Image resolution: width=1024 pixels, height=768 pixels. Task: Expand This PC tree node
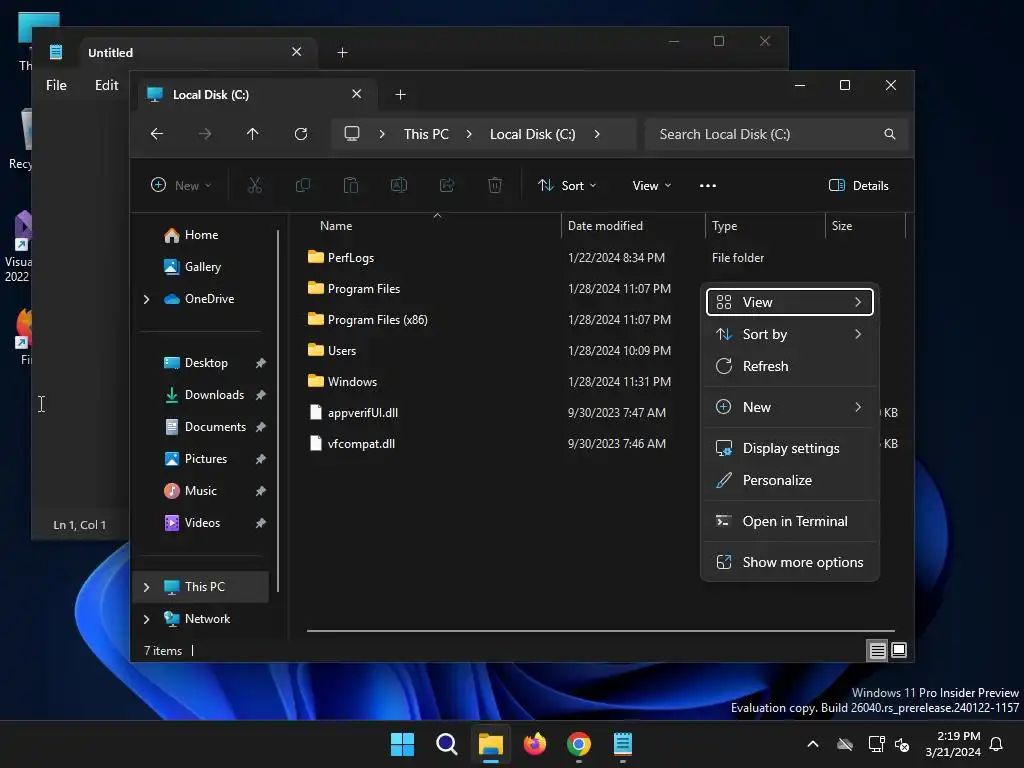146,587
